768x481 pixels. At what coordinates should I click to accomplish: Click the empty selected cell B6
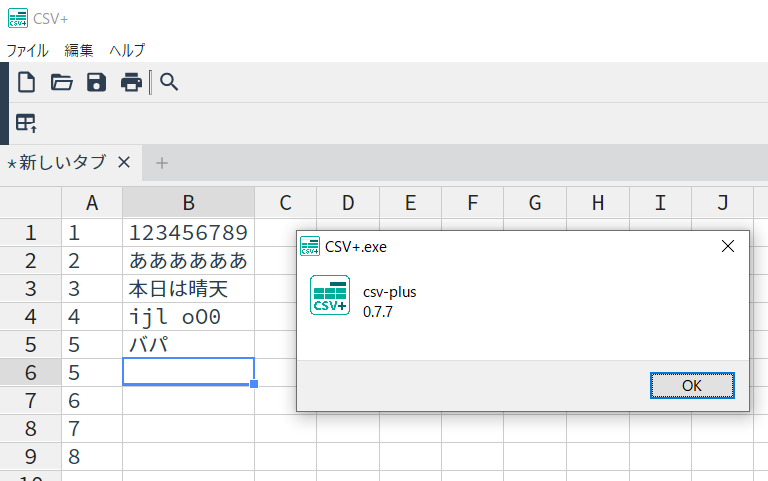(188, 372)
